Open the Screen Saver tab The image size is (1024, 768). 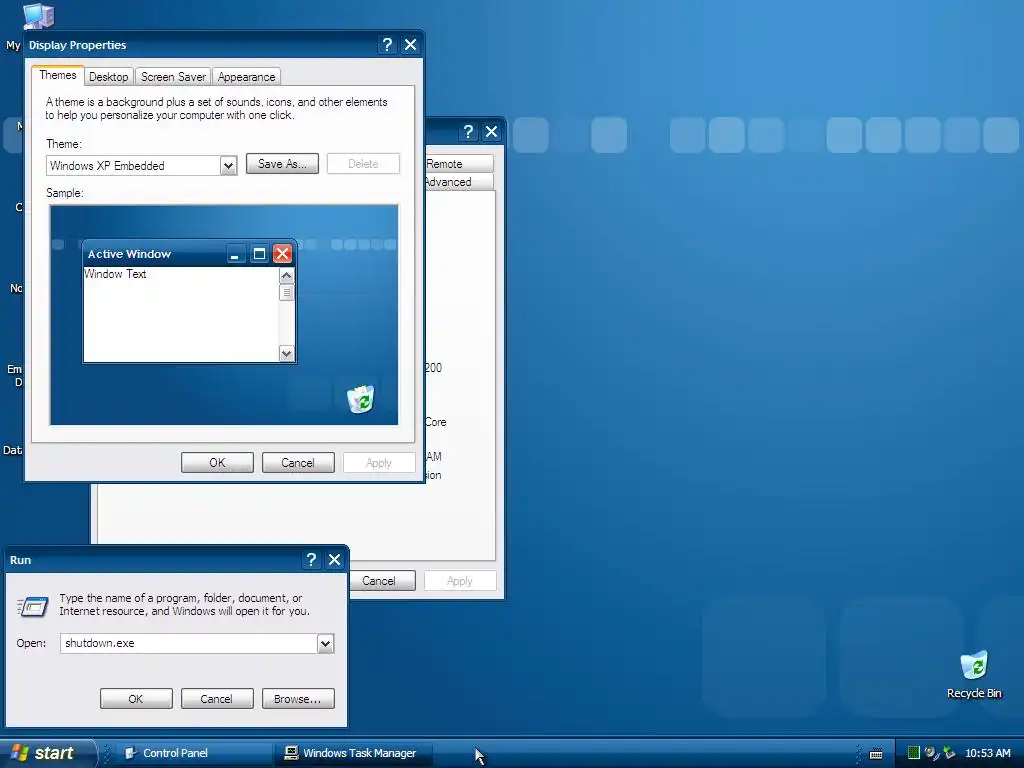click(173, 76)
